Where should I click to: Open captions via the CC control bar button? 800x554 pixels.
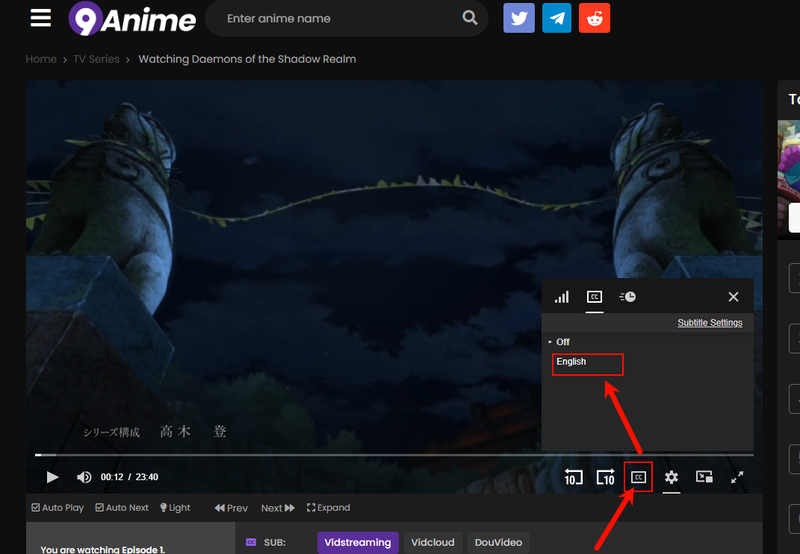(638, 477)
